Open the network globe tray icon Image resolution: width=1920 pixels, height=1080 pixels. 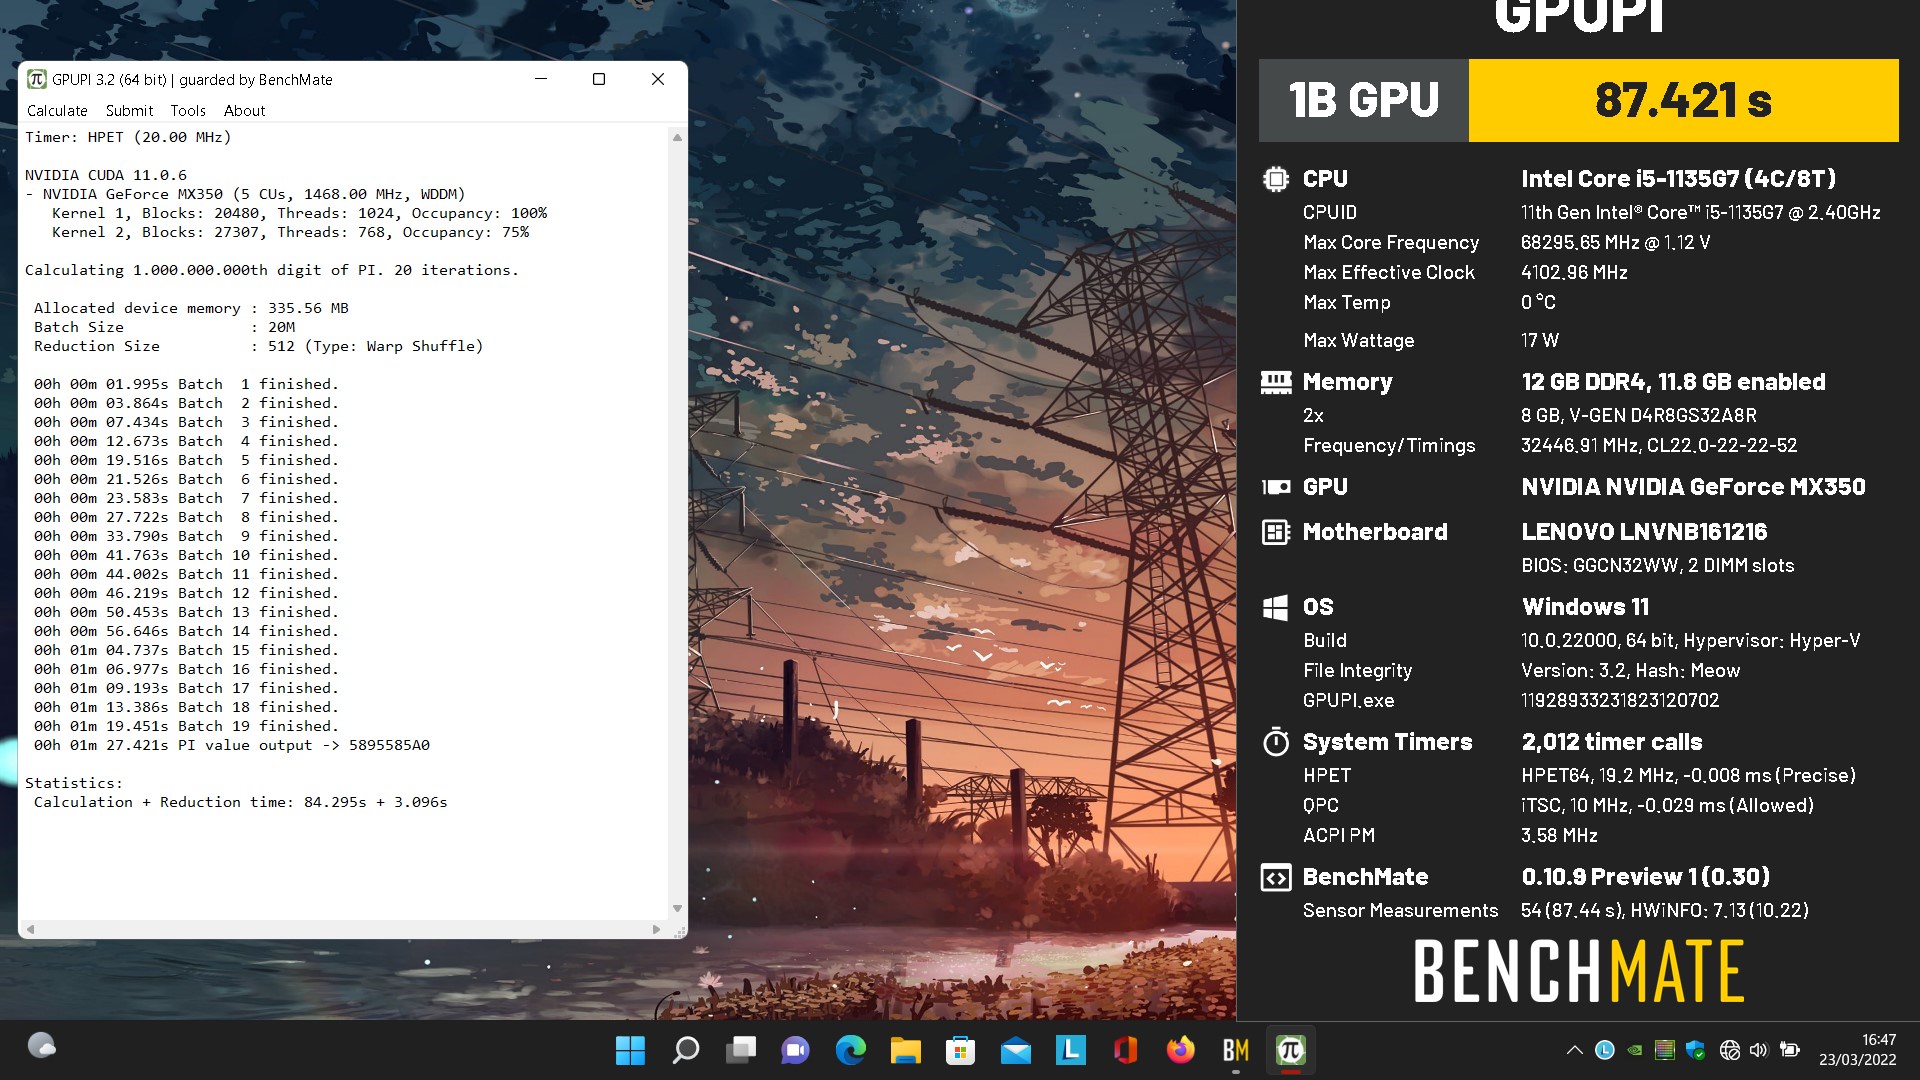pos(1730,1050)
